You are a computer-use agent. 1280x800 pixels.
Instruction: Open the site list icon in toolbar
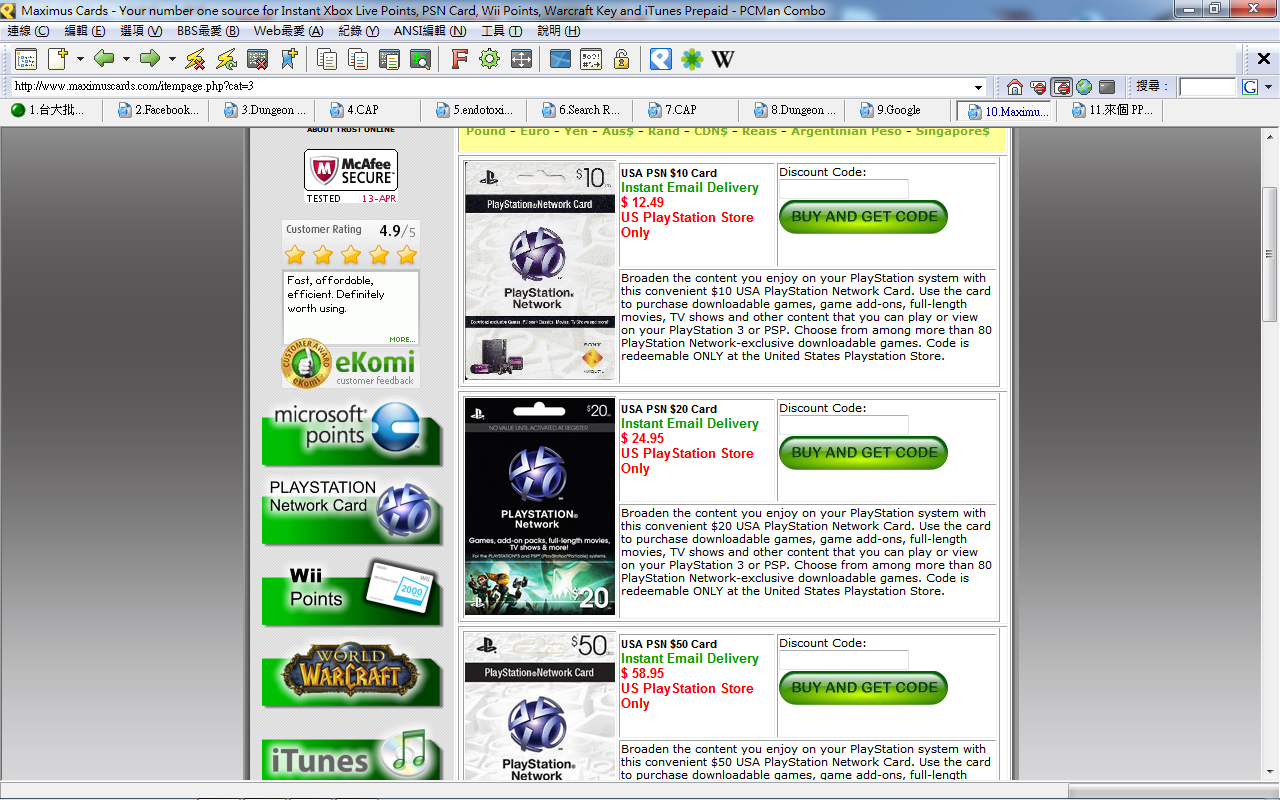tap(25, 59)
